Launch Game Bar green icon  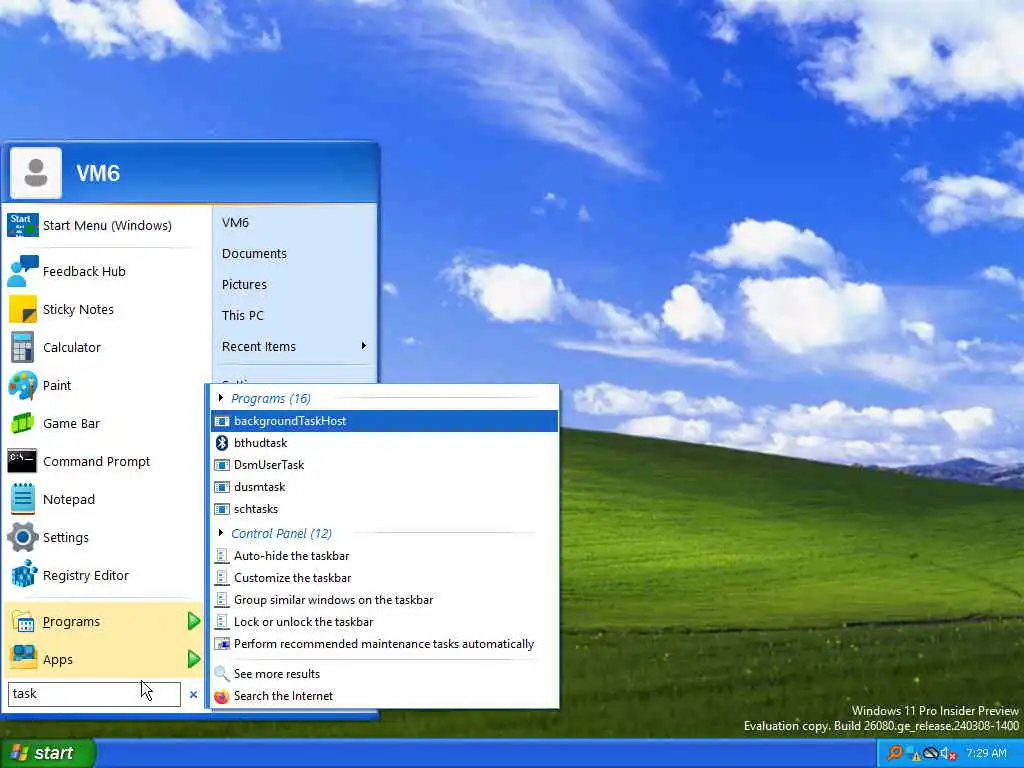[22, 423]
